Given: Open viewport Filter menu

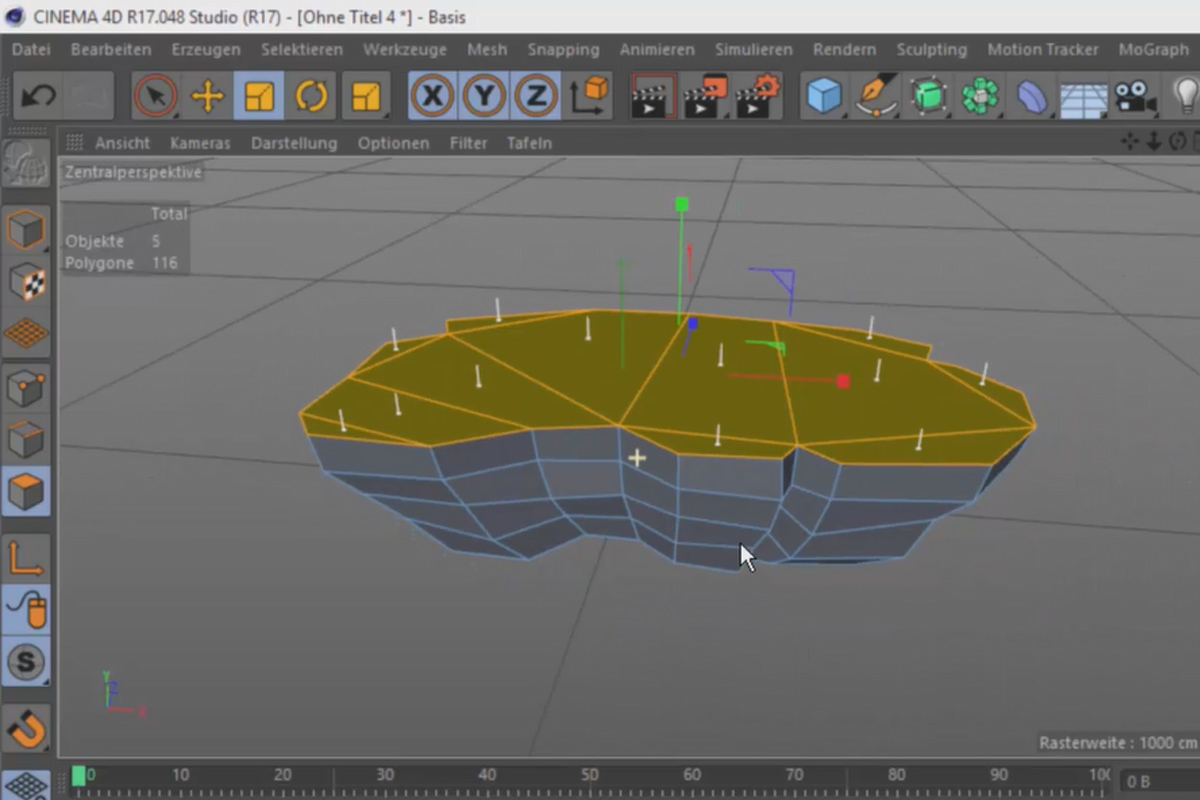Looking at the screenshot, I should [468, 143].
